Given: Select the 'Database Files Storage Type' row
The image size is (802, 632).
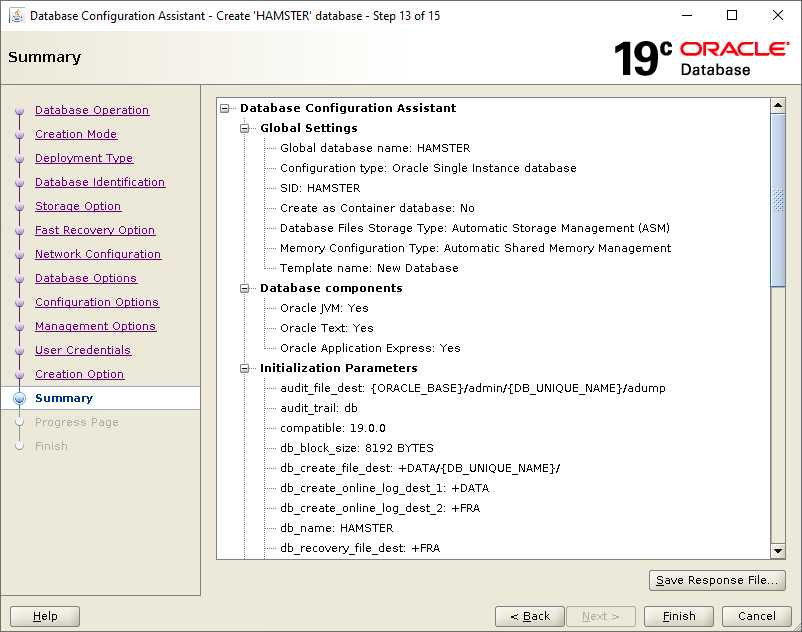Looking at the screenshot, I should tap(475, 228).
